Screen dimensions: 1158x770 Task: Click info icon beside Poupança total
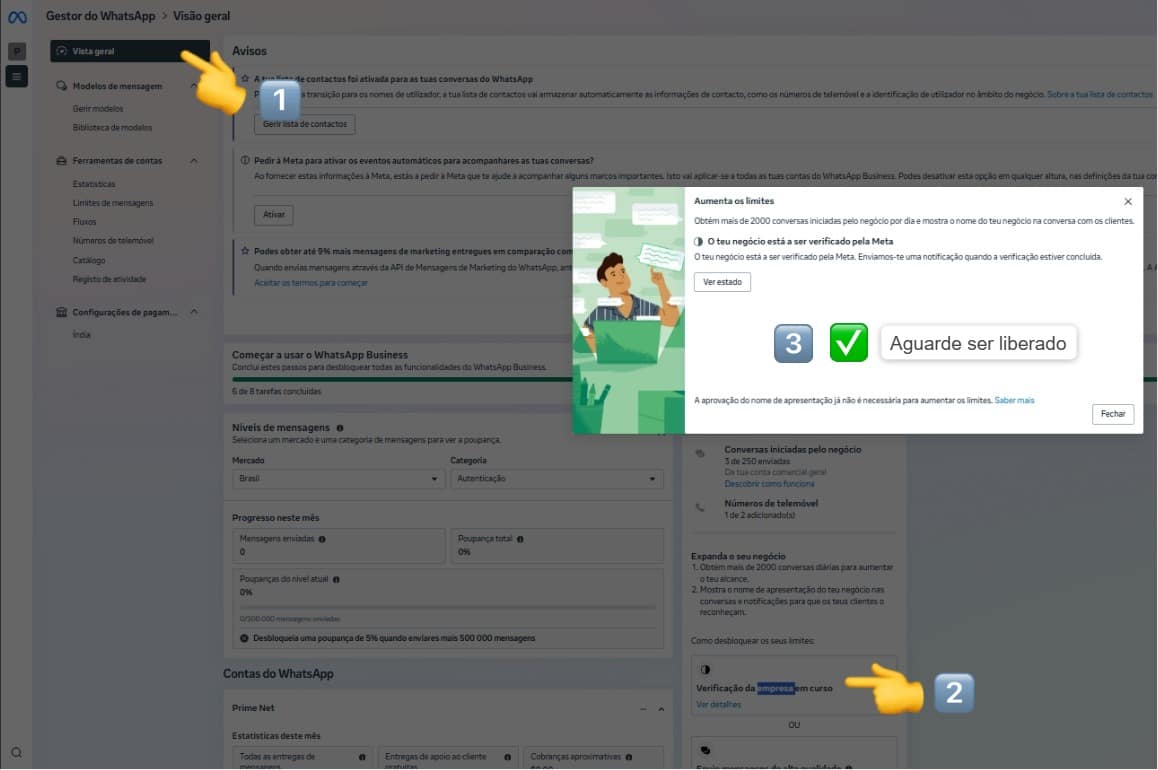tap(520, 539)
